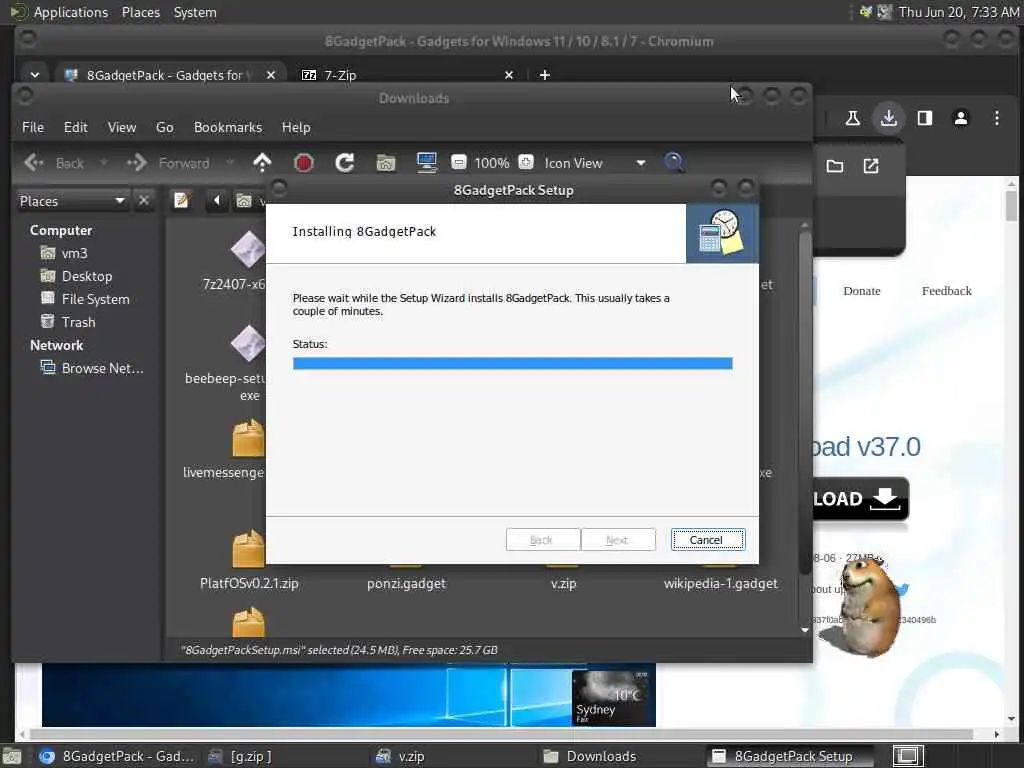1024x768 pixels.
Task: Open downloads page external link icon
Action: (x=871, y=166)
